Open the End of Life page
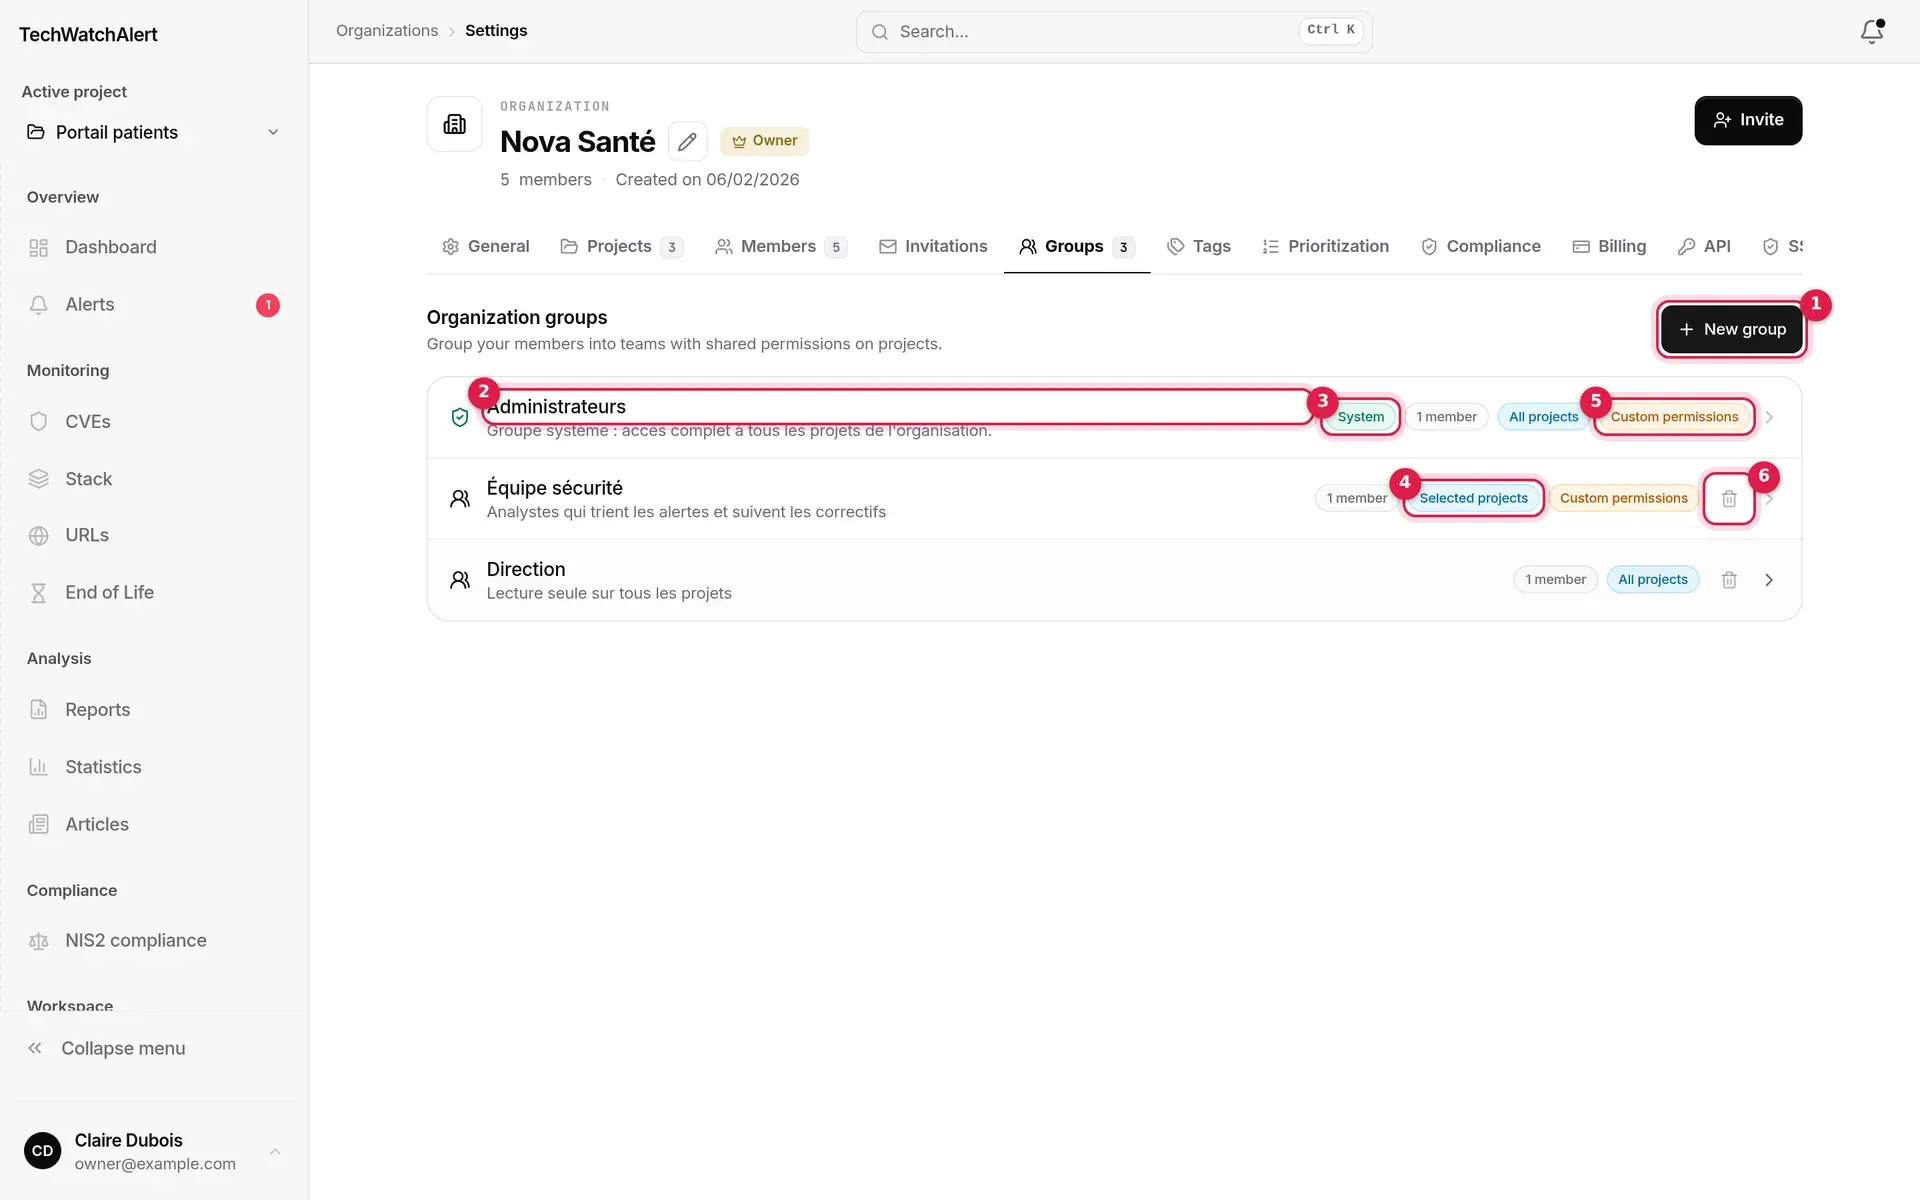Screen dimensions: 1920x1200 [x=154, y=593]
